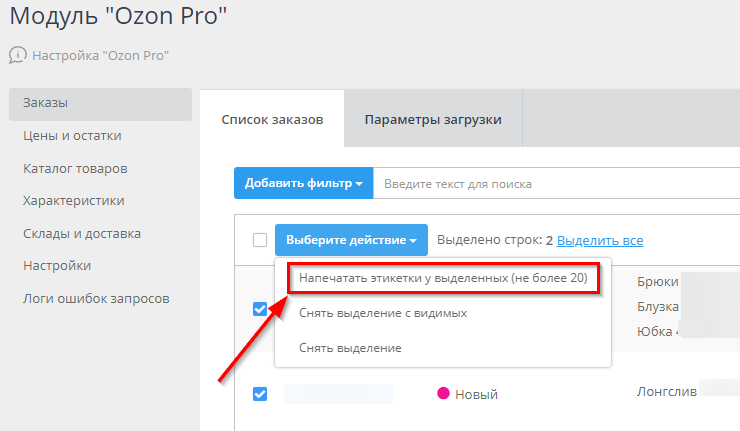Switch to the Параметры загрузки tab

click(x=433, y=120)
